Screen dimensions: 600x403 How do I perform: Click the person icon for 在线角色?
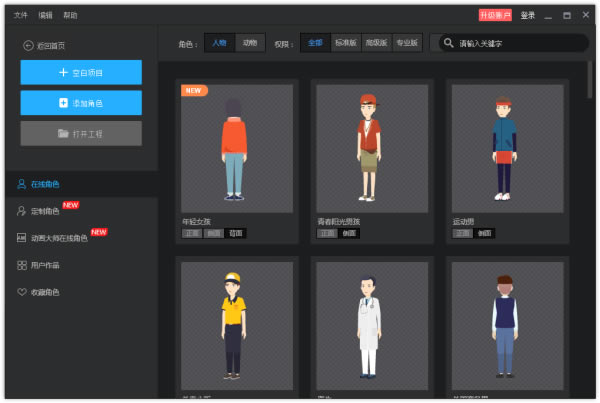tap(21, 184)
